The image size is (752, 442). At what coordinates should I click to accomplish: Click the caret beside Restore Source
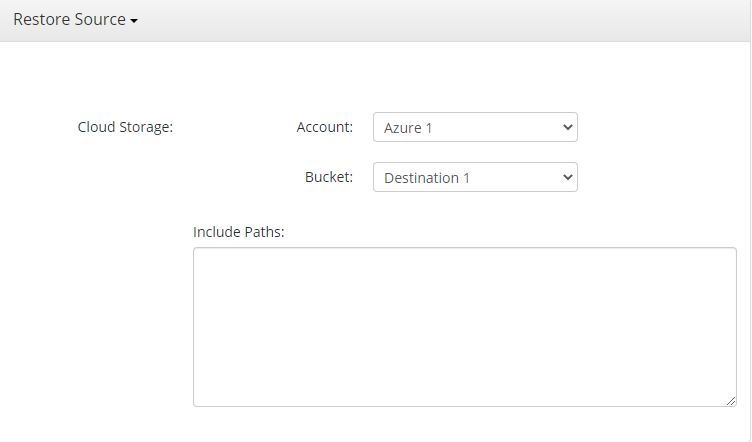click(134, 21)
